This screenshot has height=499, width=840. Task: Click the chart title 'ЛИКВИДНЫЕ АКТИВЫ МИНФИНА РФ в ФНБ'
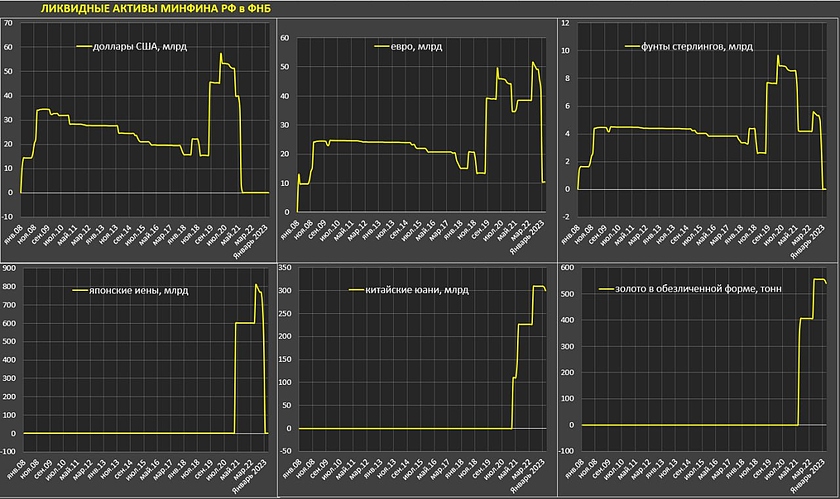pos(139,8)
